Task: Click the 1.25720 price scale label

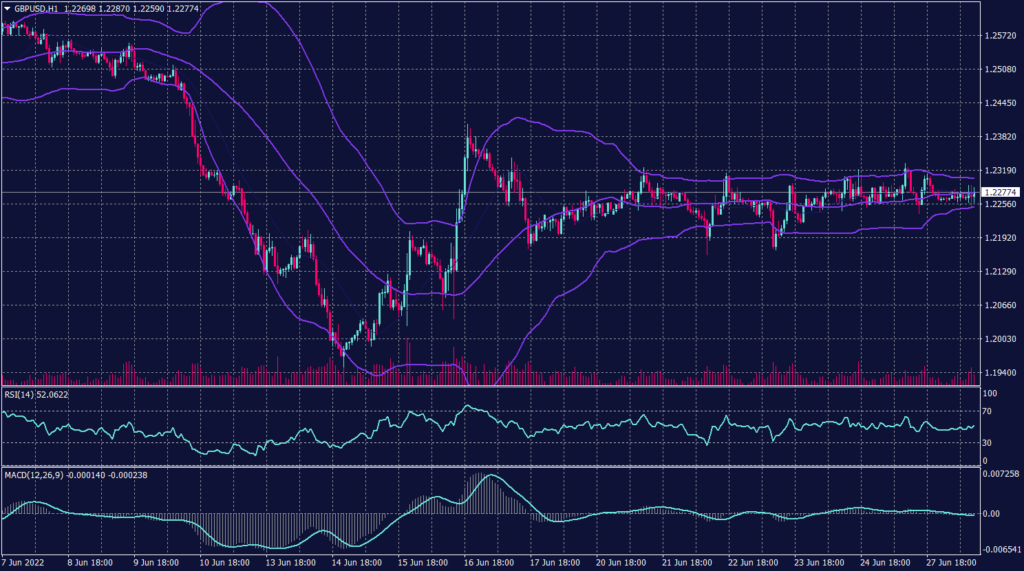Action: pos(999,36)
